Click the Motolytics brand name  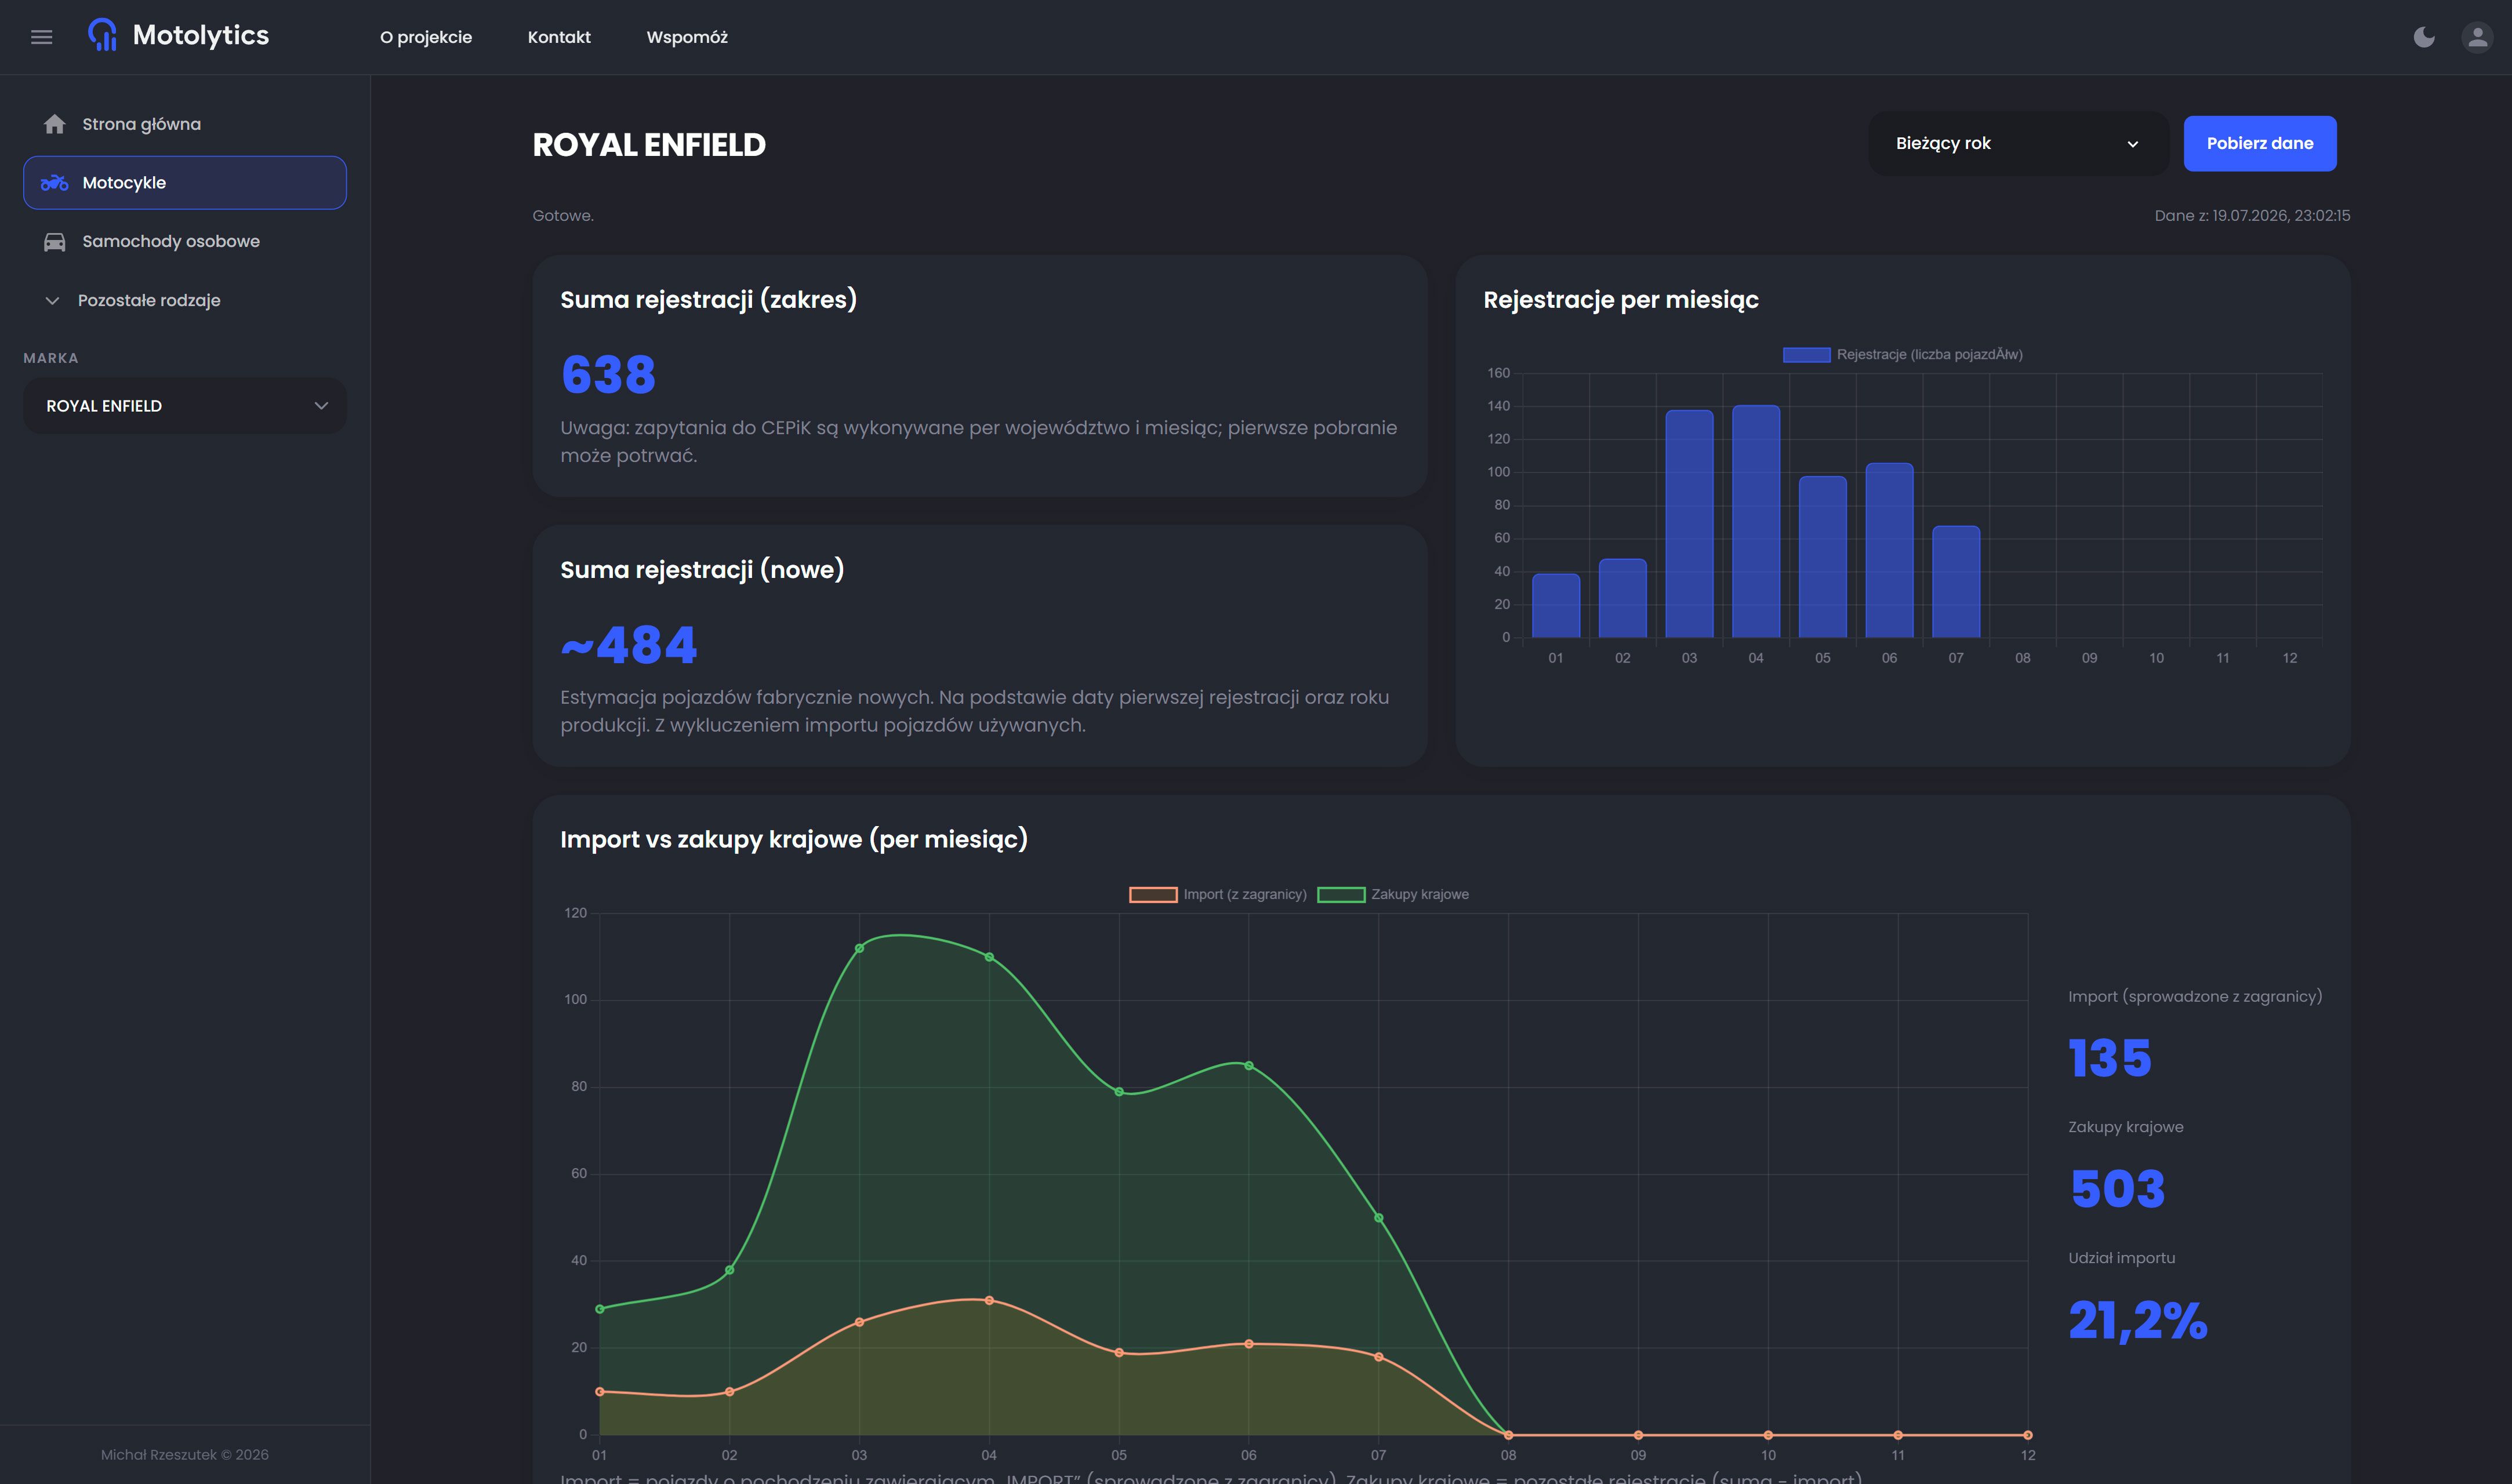pyautogui.click(x=201, y=35)
